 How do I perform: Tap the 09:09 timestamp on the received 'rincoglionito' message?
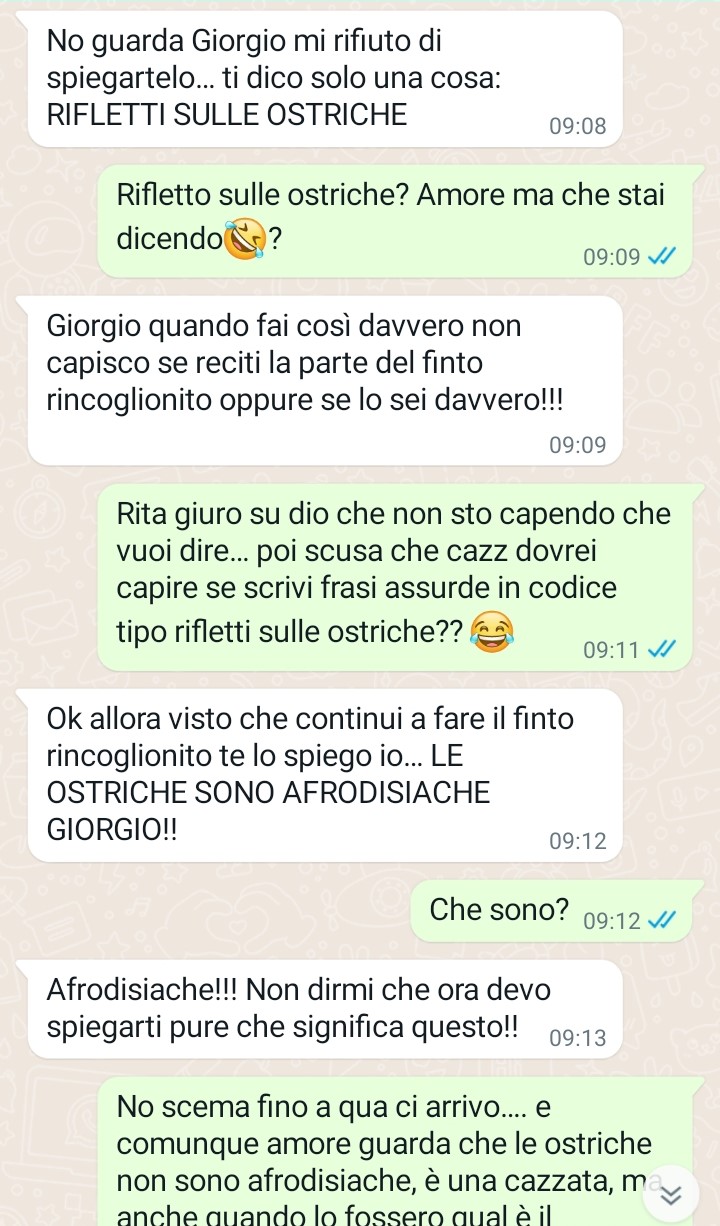[578, 445]
